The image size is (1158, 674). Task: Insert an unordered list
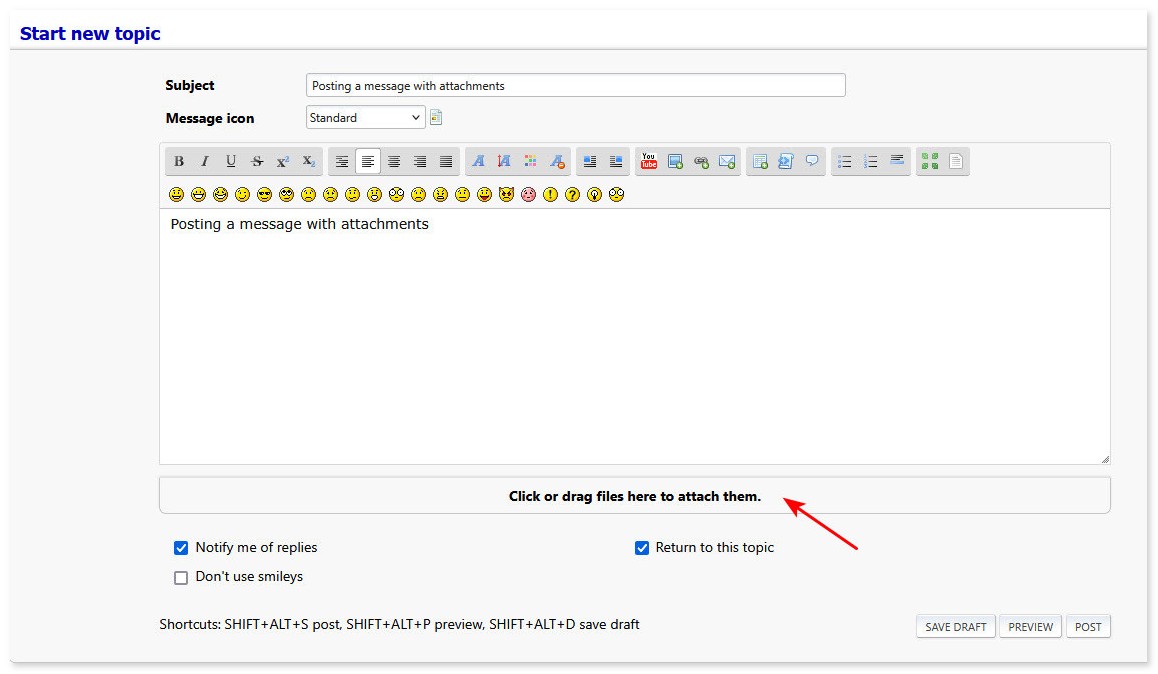click(844, 161)
